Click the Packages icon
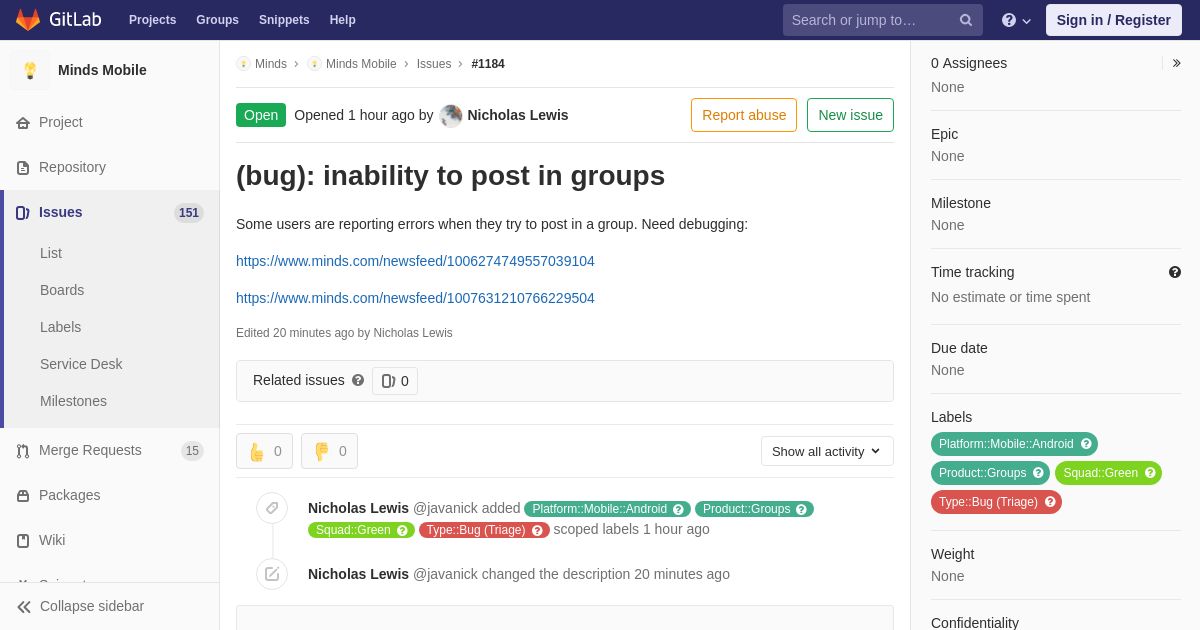The height and width of the screenshot is (630, 1200). [23, 496]
